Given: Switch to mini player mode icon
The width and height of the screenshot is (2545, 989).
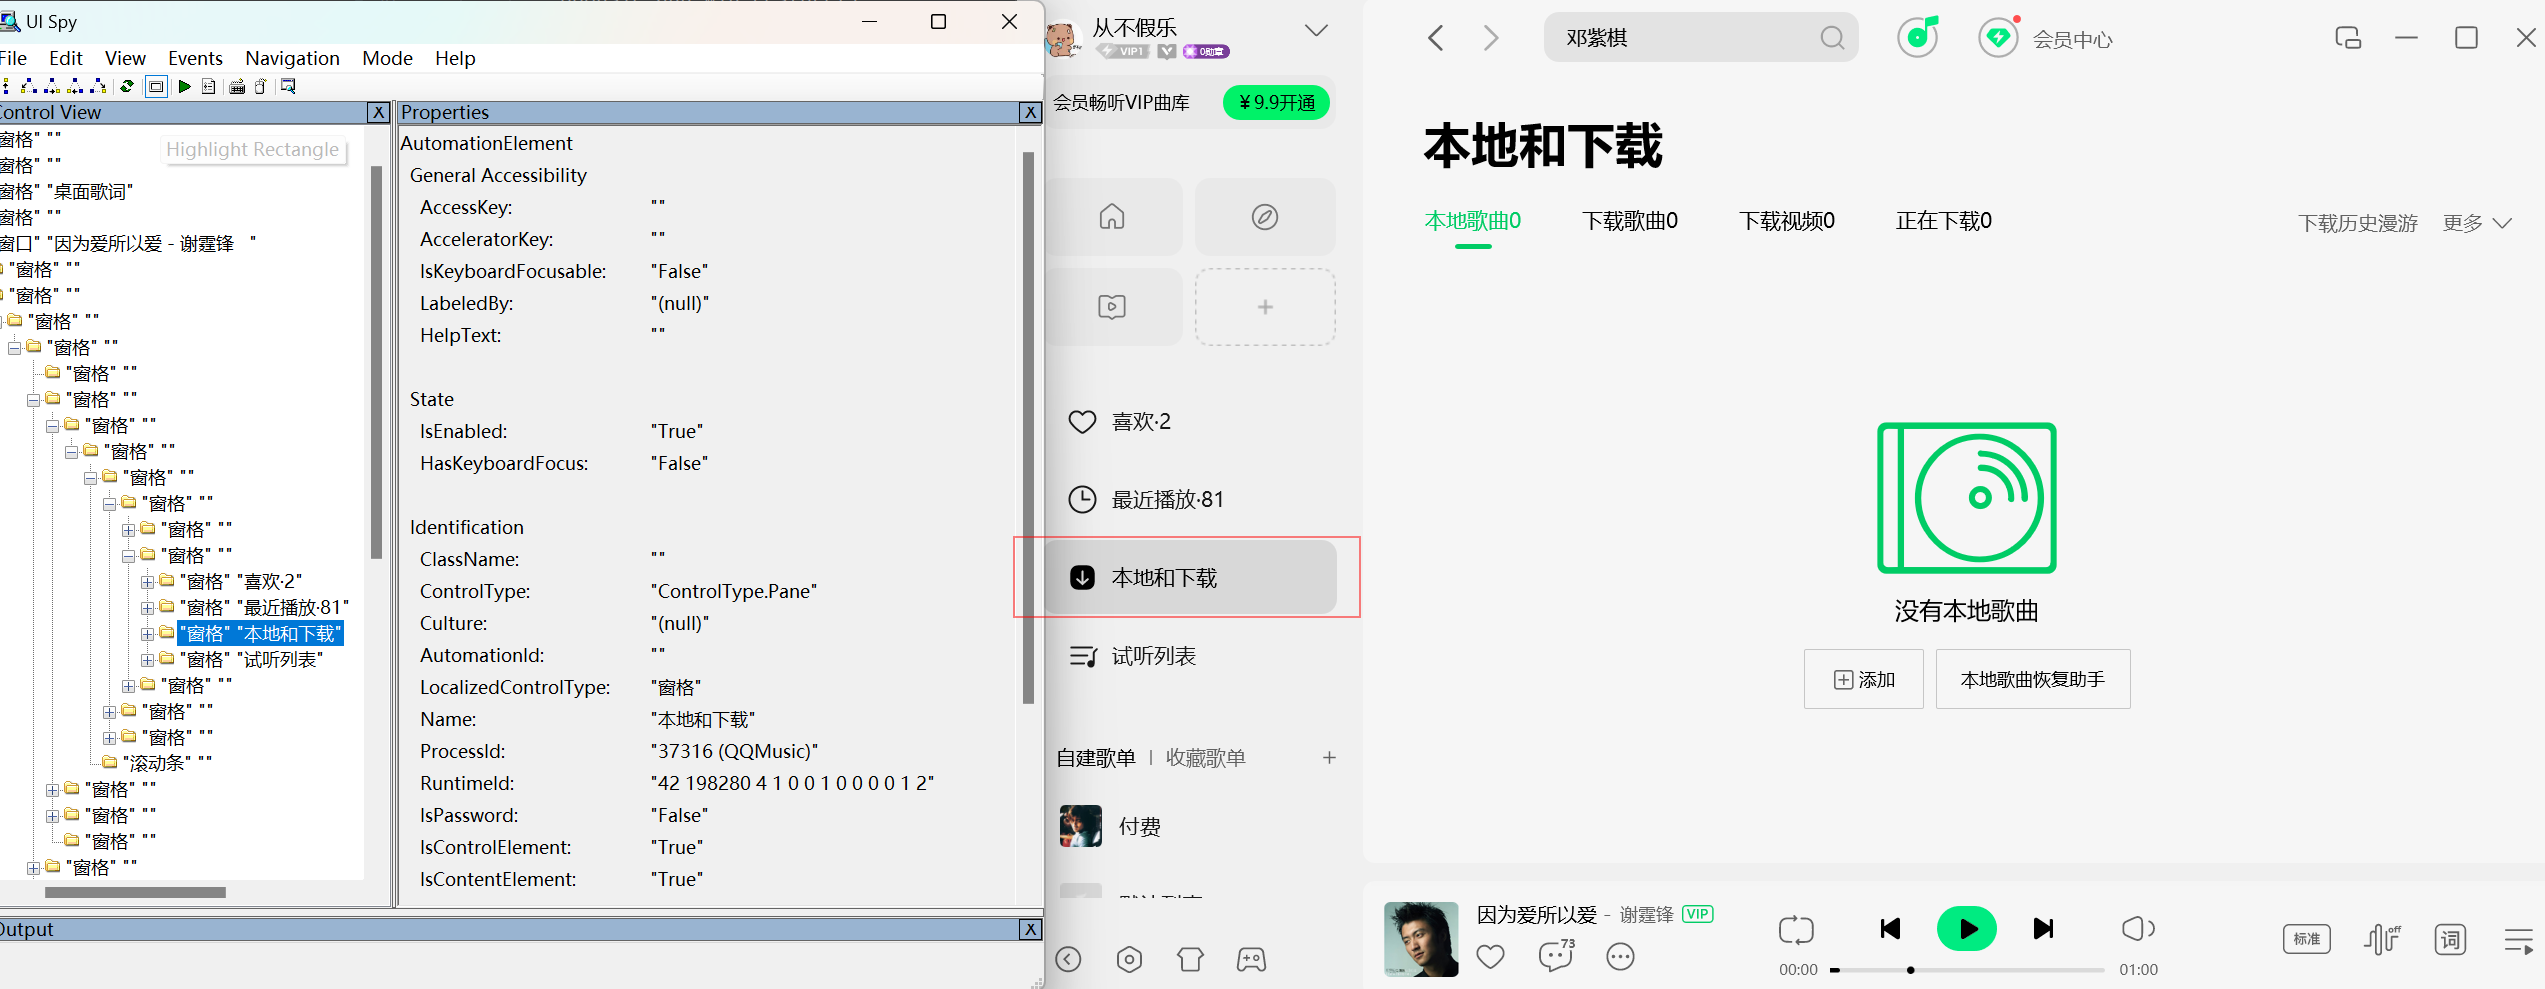Looking at the screenshot, I should [2348, 38].
